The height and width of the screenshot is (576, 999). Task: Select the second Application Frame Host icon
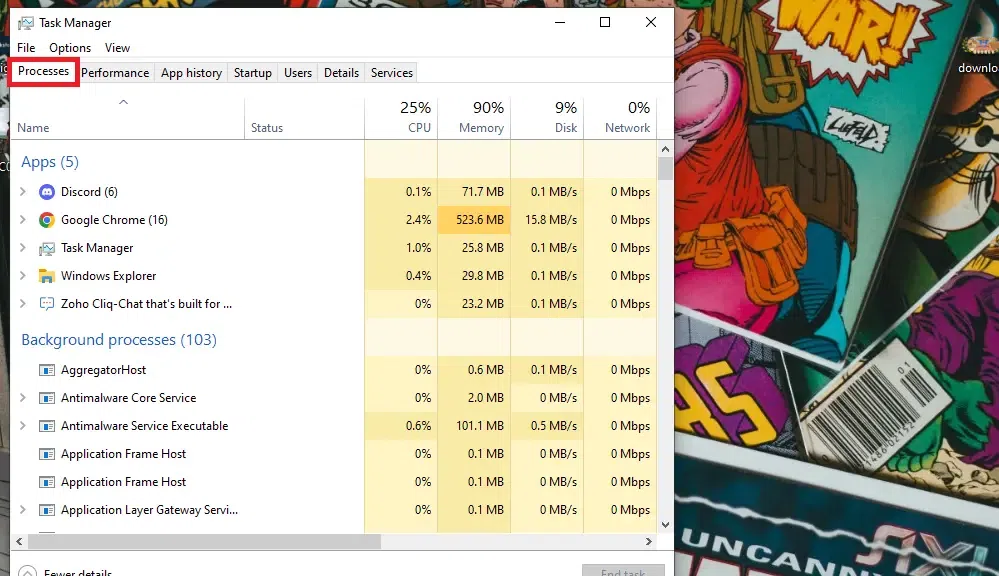coord(47,482)
